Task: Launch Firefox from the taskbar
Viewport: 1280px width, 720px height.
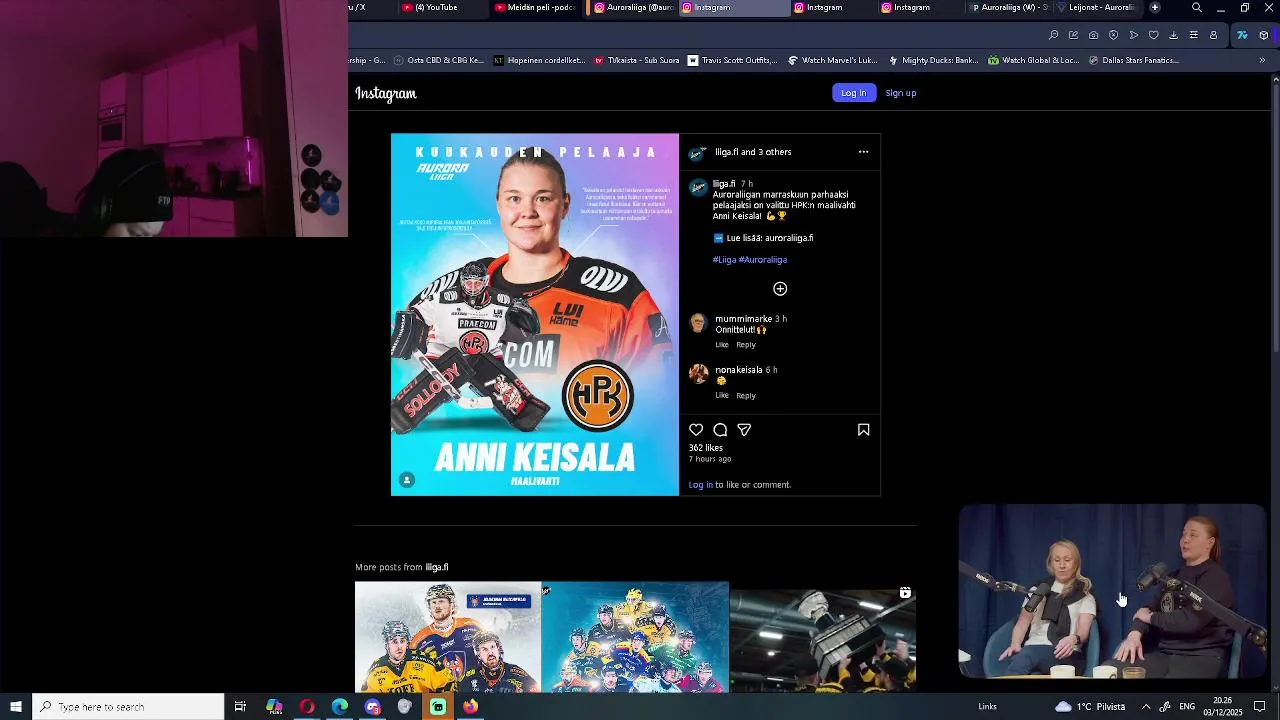Action: [471, 707]
